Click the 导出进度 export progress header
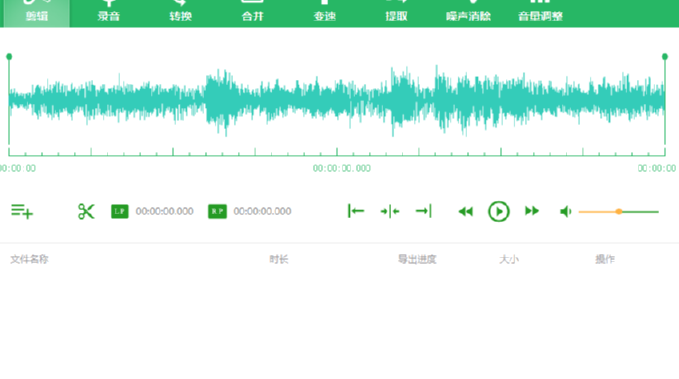The image size is (679, 379). [417, 259]
